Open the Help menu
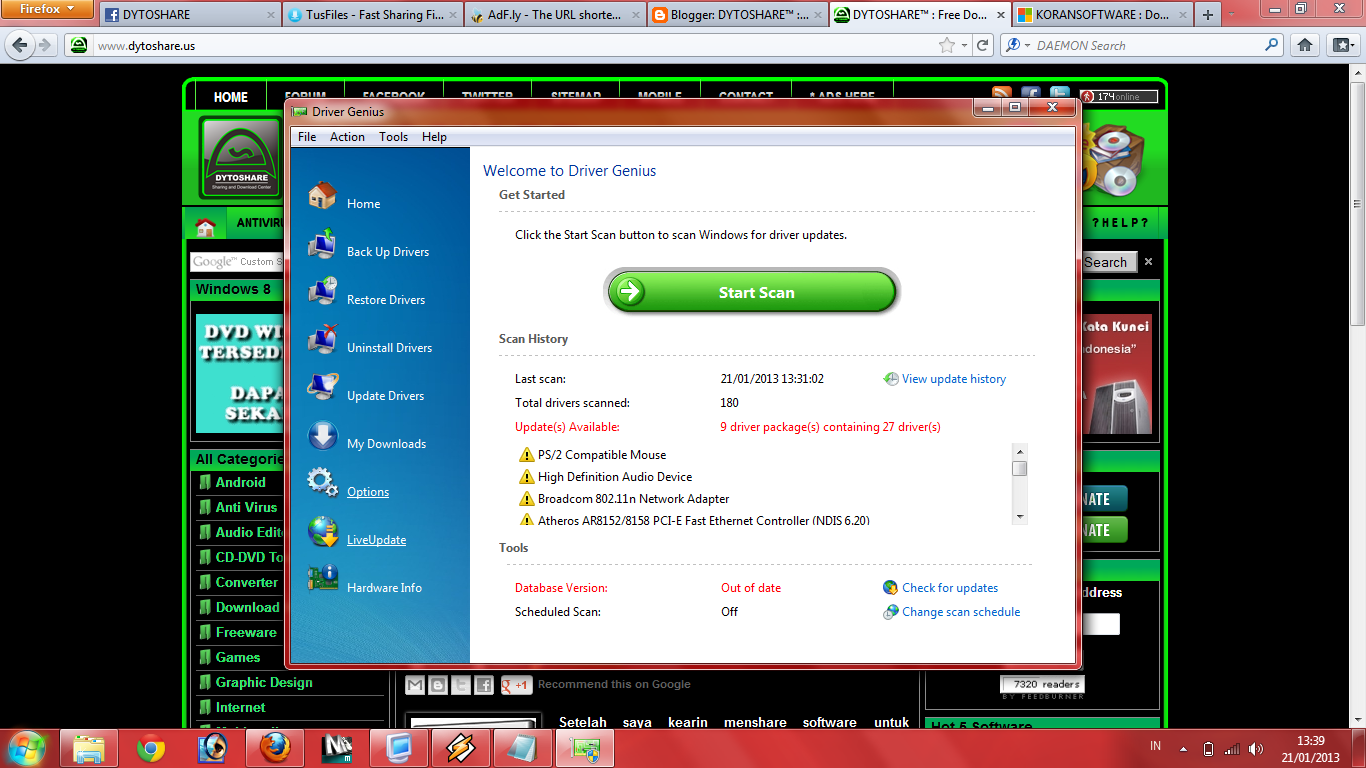This screenshot has width=1366, height=768. [434, 137]
